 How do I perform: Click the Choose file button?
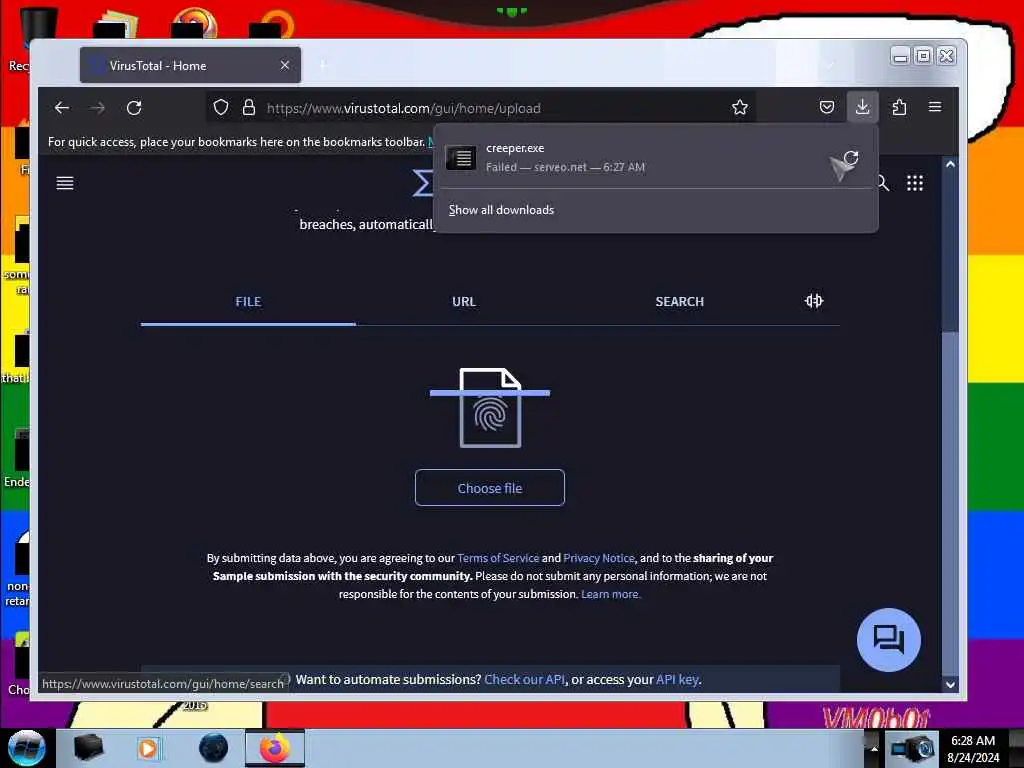(490, 488)
